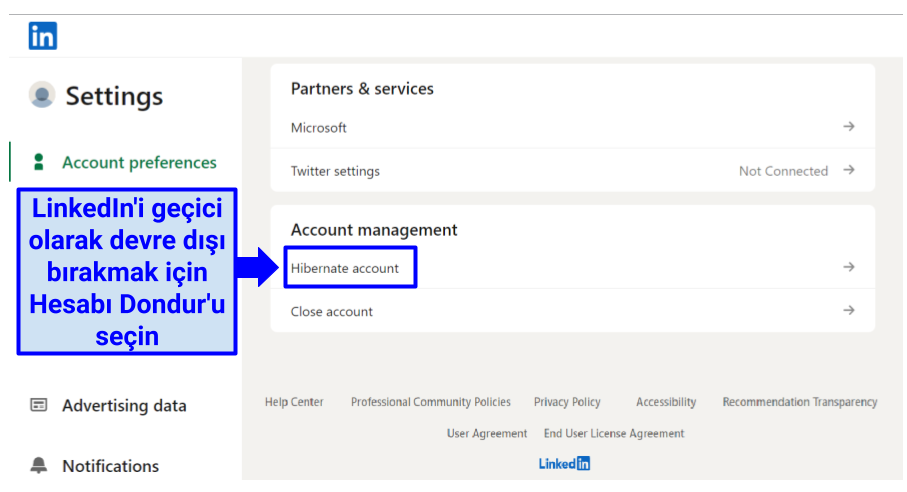This screenshot has width=907, height=492.
Task: Open Account preferences section
Action: 139,162
